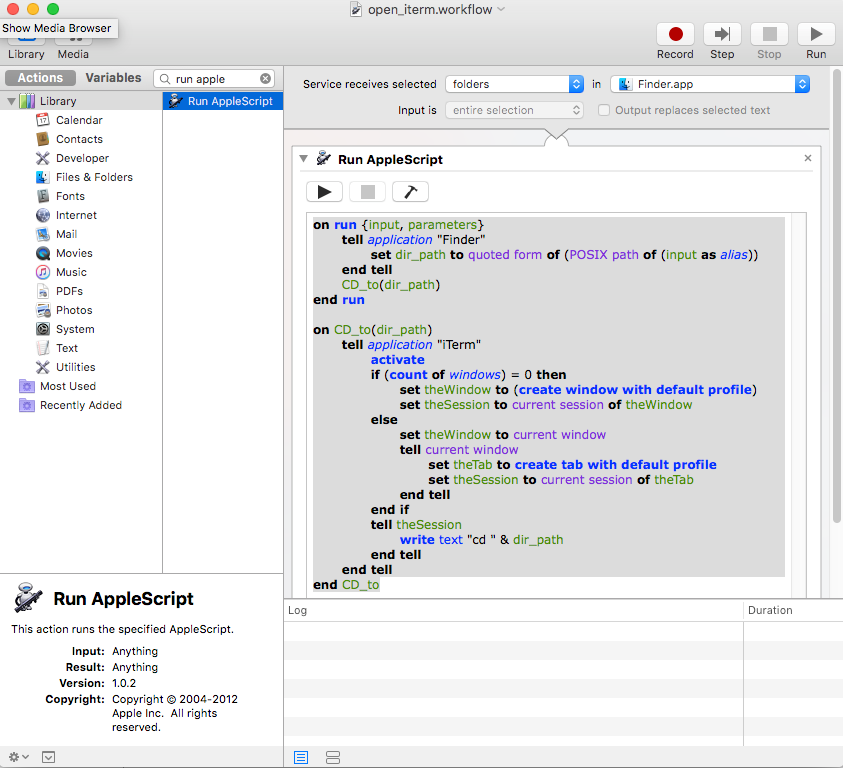Image resolution: width=843 pixels, height=768 pixels.
Task: Switch to the Variables tab
Action: [113, 78]
